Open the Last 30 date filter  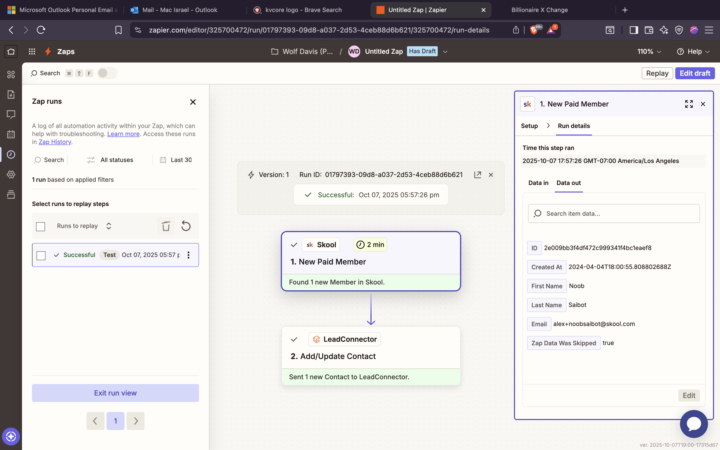point(175,160)
